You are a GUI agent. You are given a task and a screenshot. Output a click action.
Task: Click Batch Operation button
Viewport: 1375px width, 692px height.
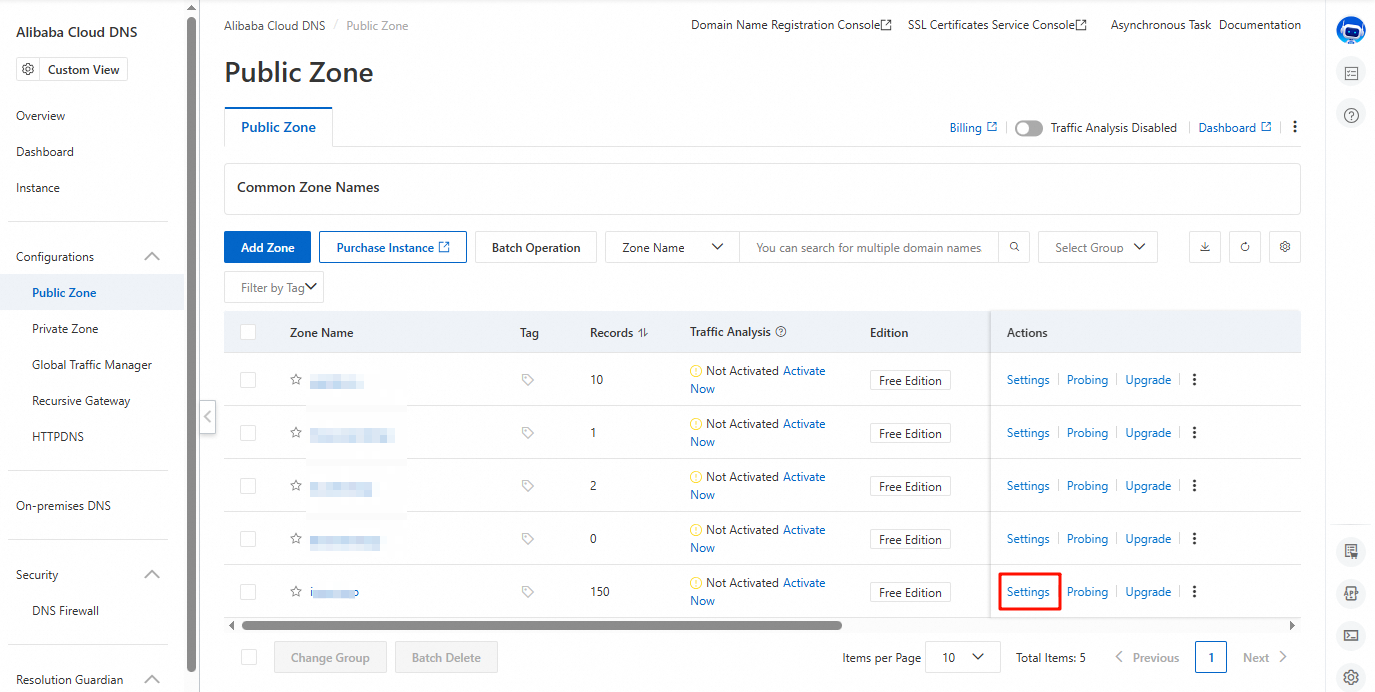pyautogui.click(x=536, y=247)
